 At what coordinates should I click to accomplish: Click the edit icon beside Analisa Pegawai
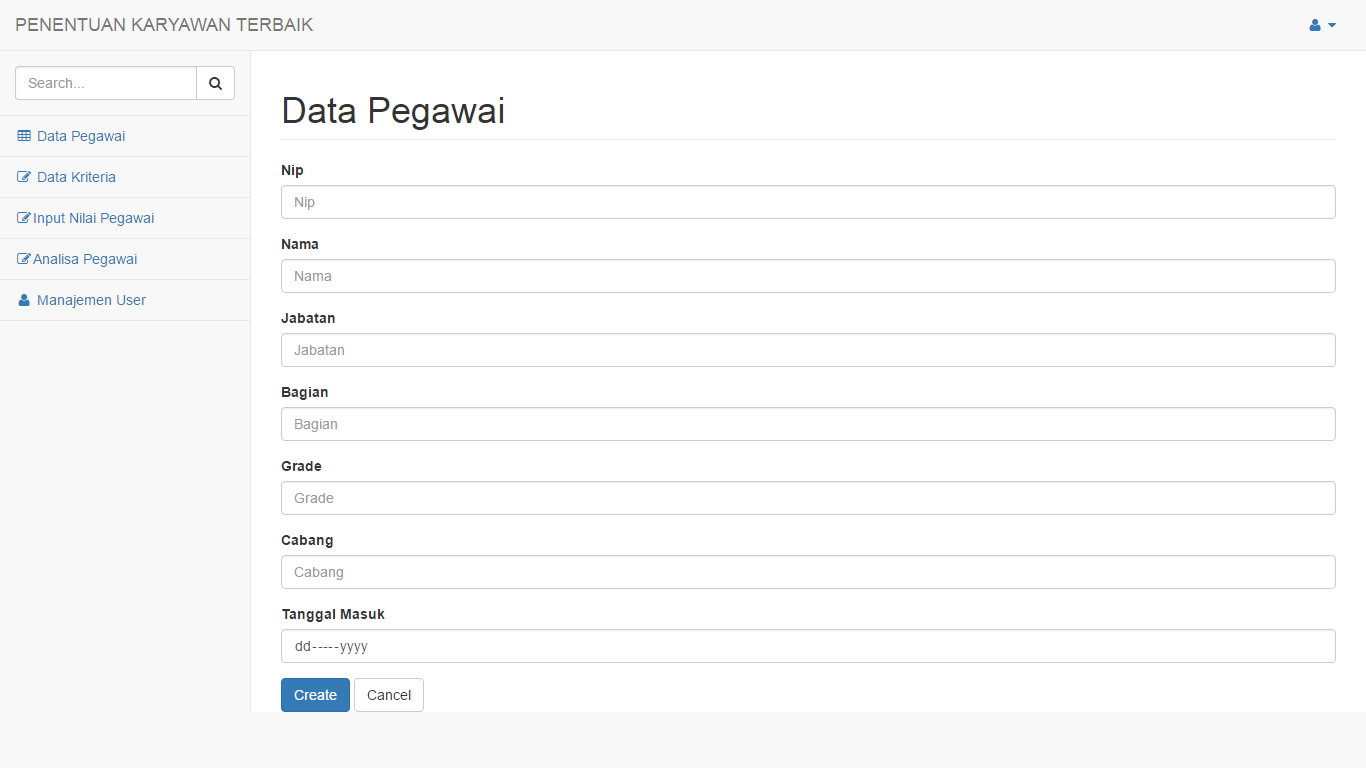[x=24, y=259]
